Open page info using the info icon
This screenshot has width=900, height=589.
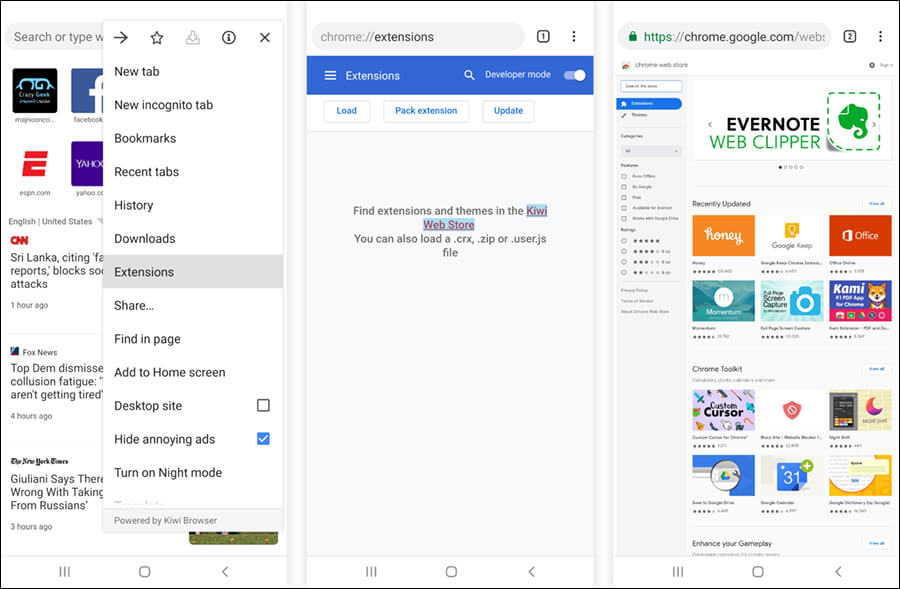(x=228, y=37)
